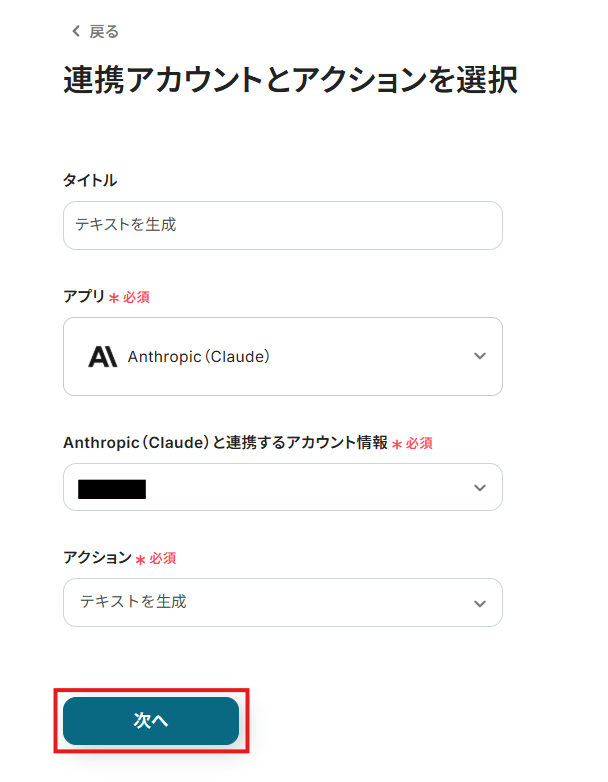608x782 pixels.
Task: Click the back chevron arrow icon
Action: (x=75, y=32)
